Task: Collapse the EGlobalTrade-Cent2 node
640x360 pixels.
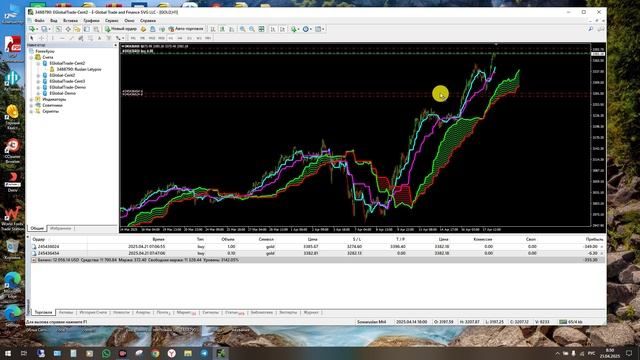Action: click(x=38, y=64)
